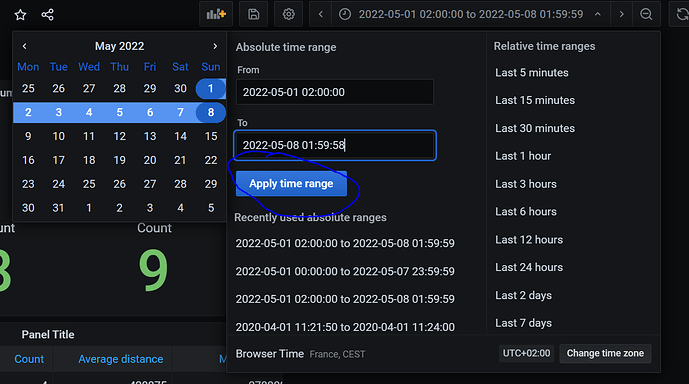Shift time range backward arrow
This screenshot has width=689, height=384.
[x=321, y=14]
